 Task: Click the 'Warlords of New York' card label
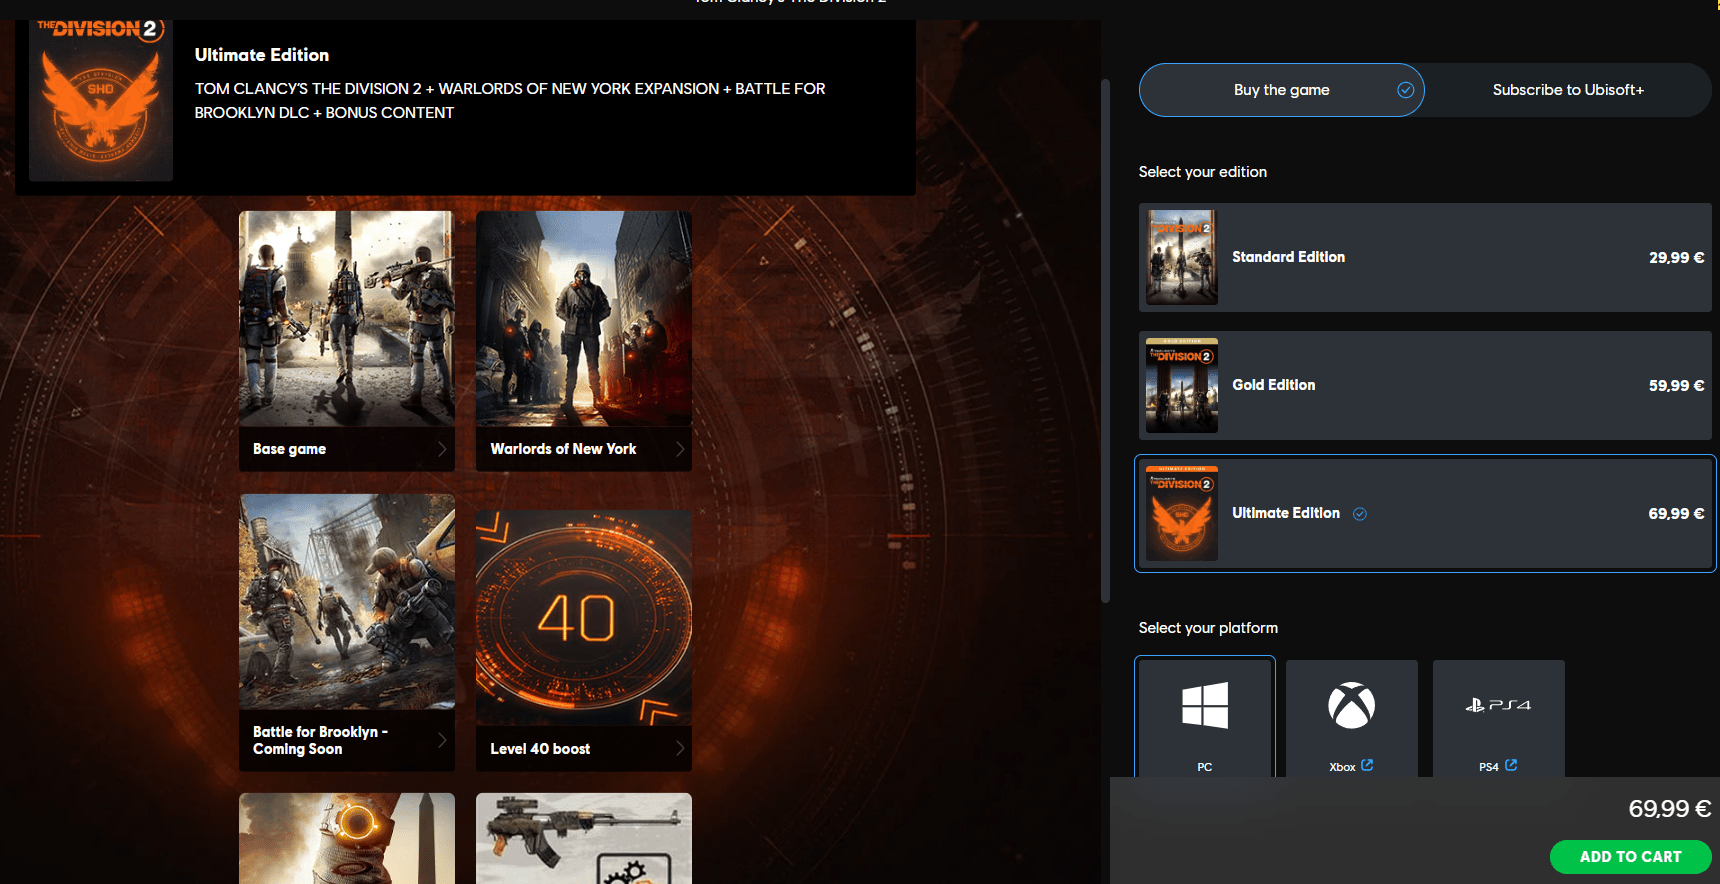(x=563, y=449)
